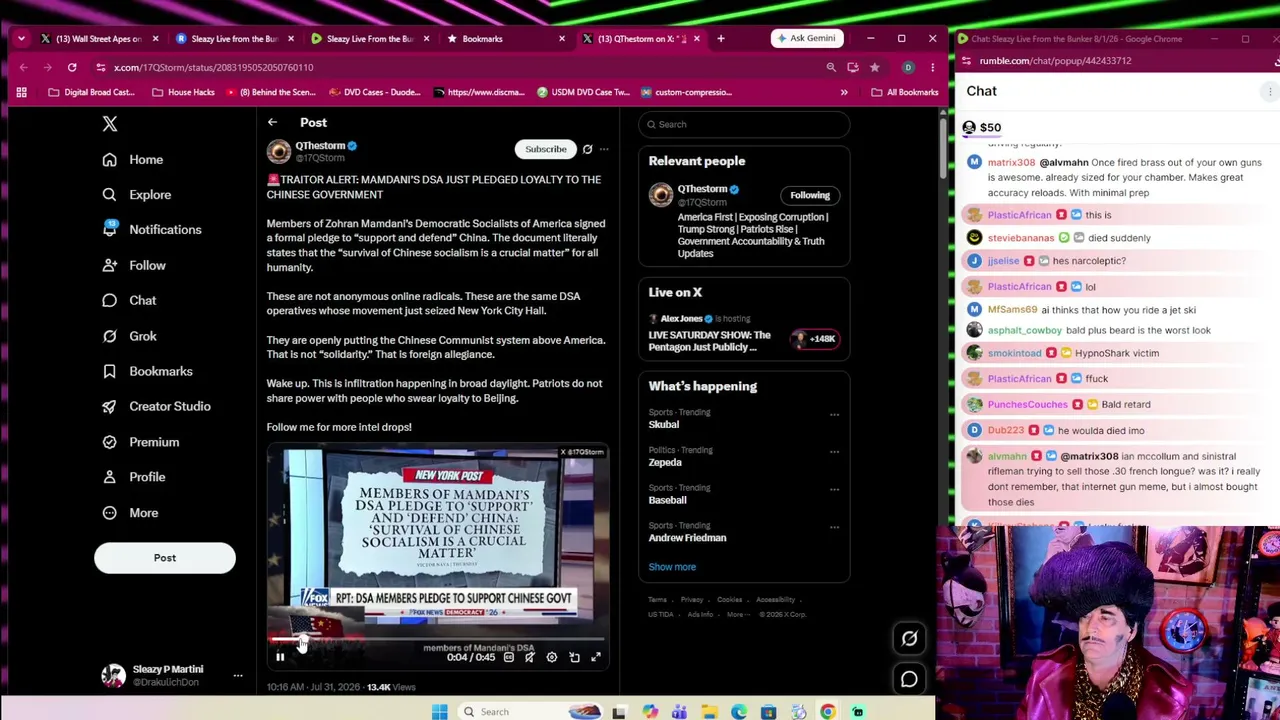Screen dimensions: 1280x720
Task: Open options for Skubal trend
Action: pos(834,414)
